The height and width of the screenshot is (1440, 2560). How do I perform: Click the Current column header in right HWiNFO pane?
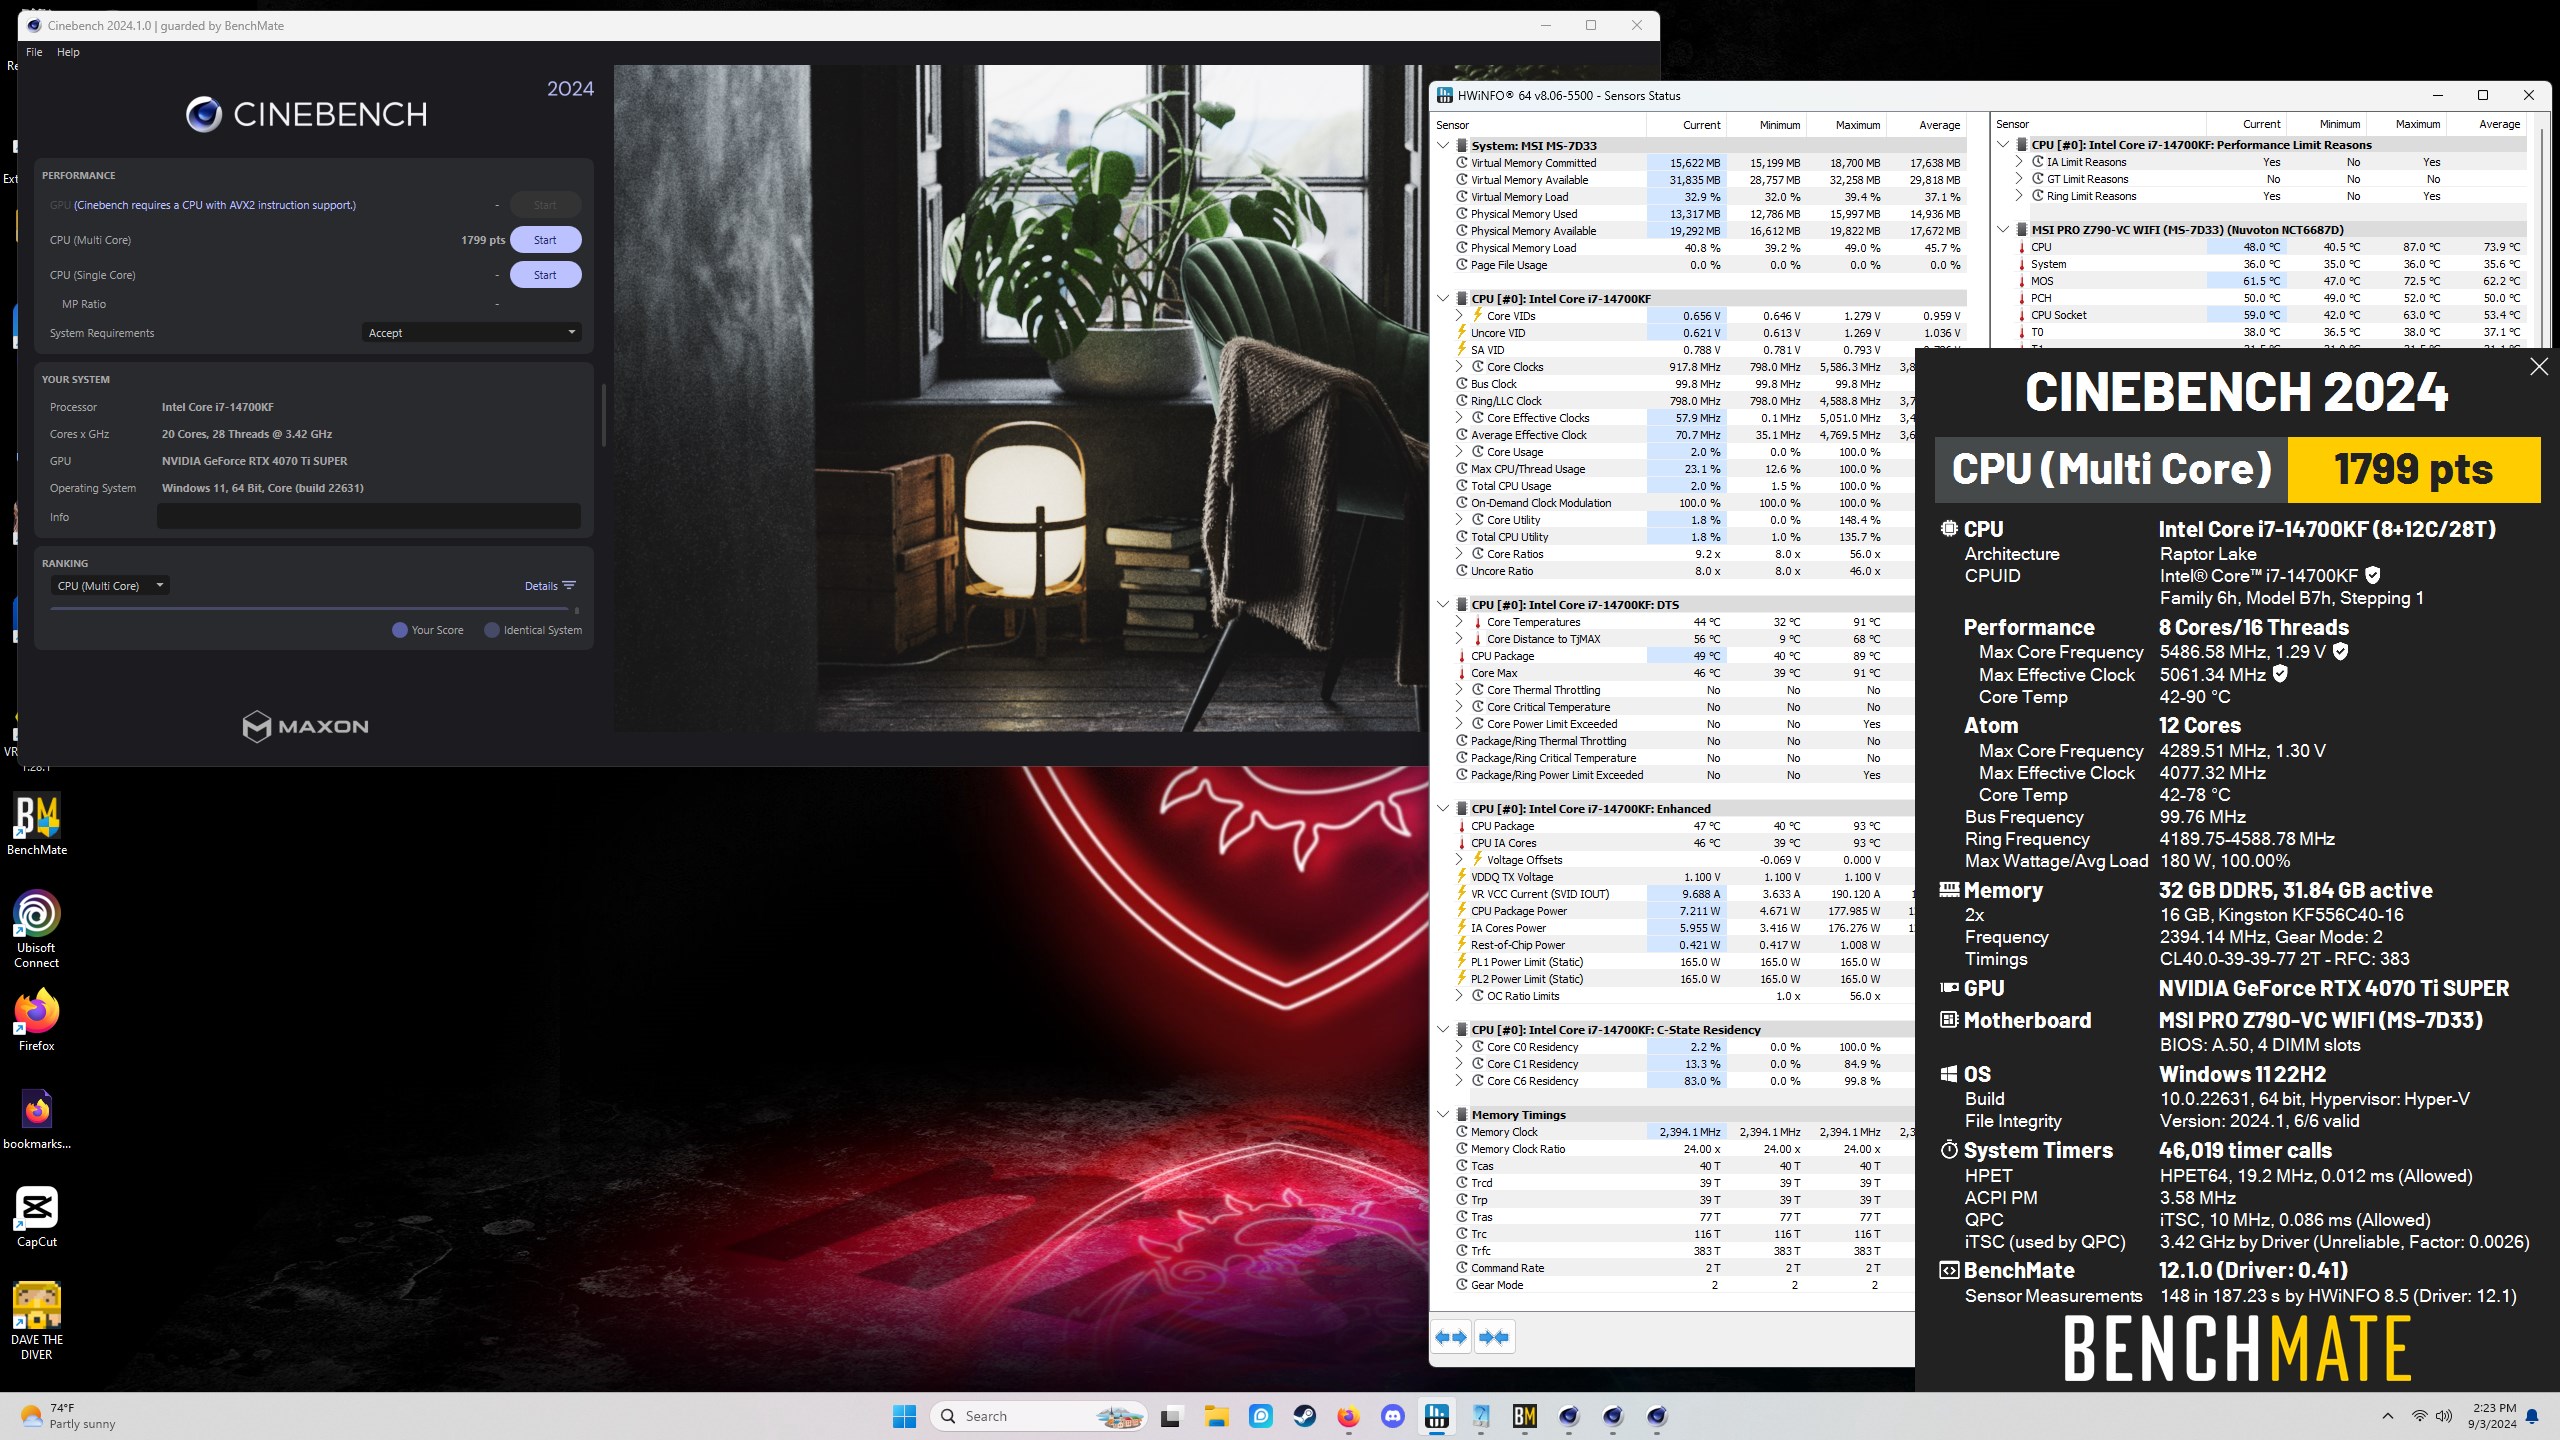[2246, 124]
